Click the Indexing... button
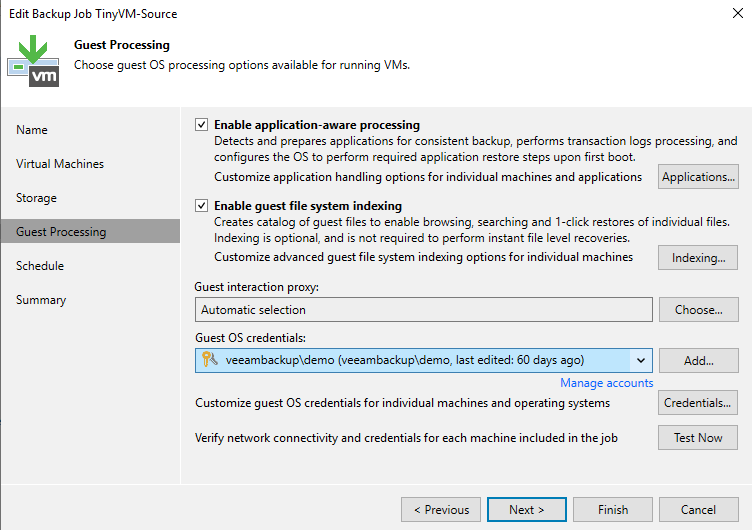This screenshot has height=530, width=752. (698, 258)
